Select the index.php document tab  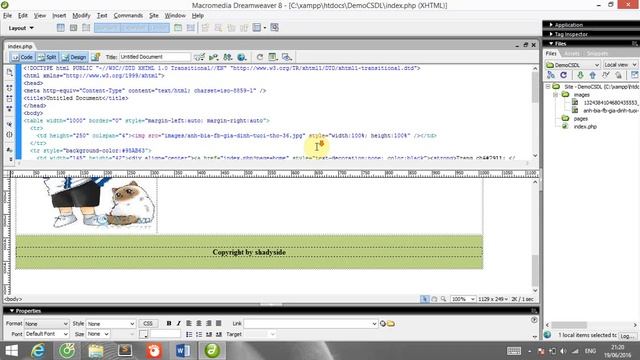(20, 46)
